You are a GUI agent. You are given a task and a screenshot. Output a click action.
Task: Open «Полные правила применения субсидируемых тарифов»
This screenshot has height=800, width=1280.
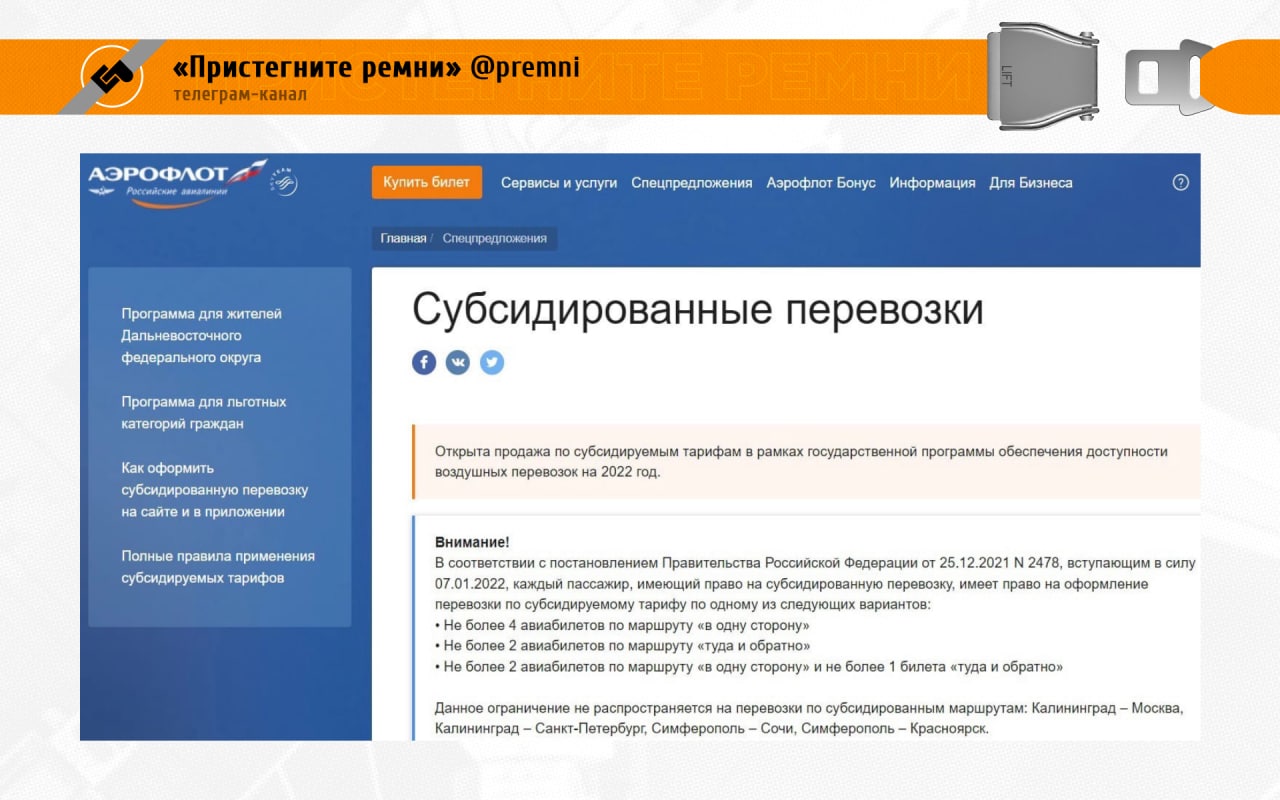tap(218, 567)
